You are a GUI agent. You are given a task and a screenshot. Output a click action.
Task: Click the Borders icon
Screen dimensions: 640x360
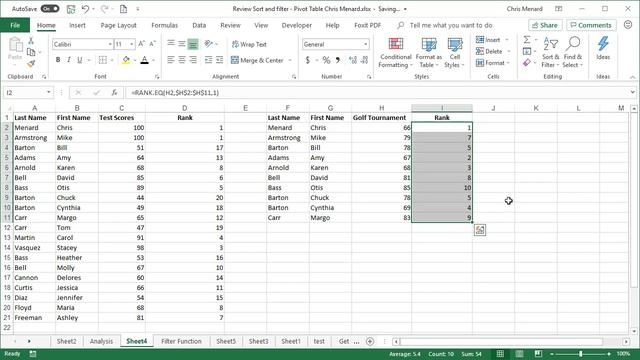102,60
